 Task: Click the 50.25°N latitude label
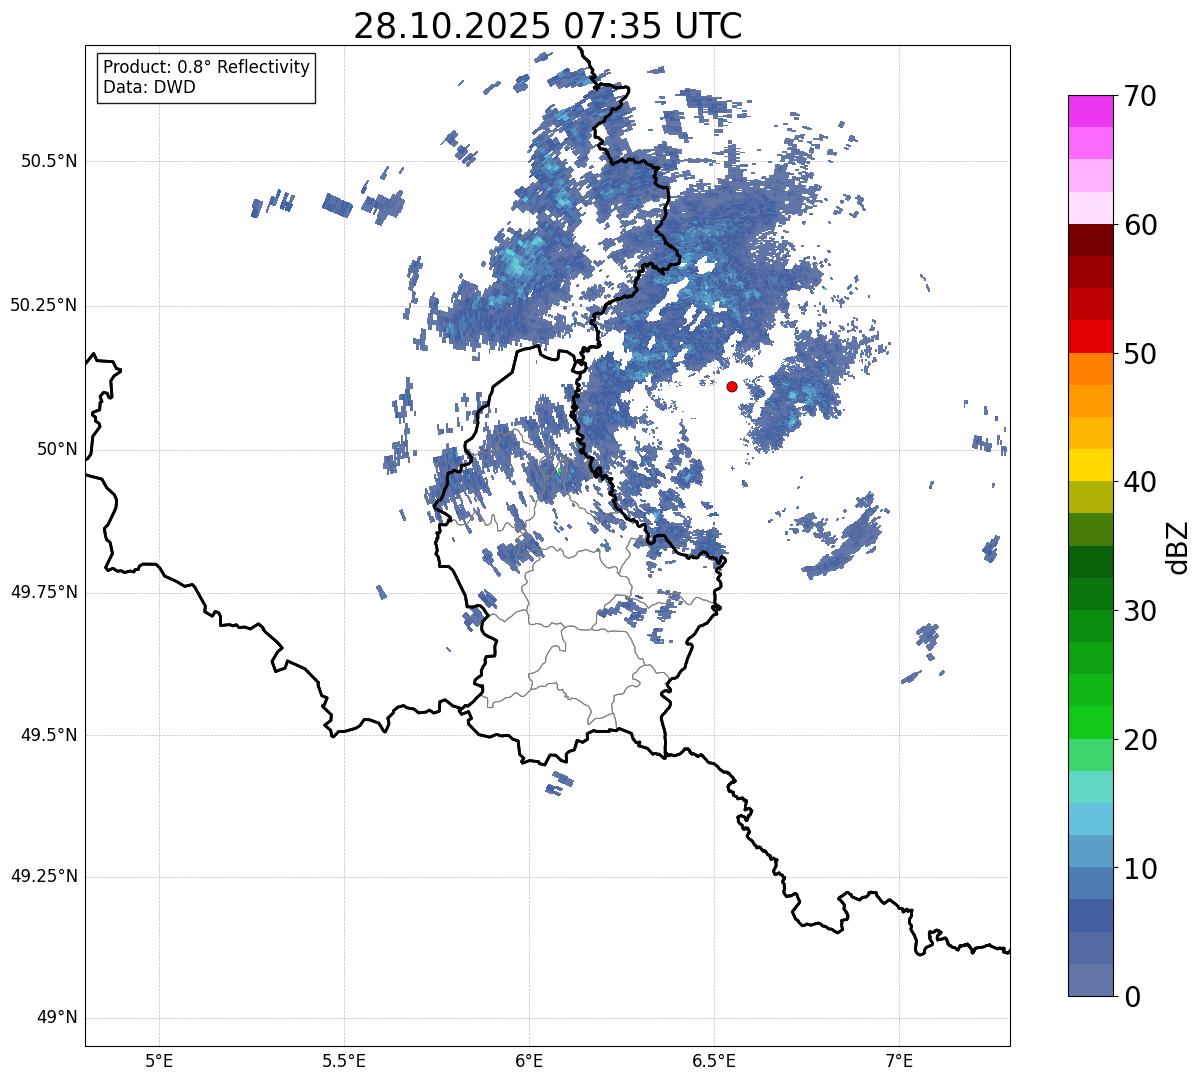click(x=44, y=305)
